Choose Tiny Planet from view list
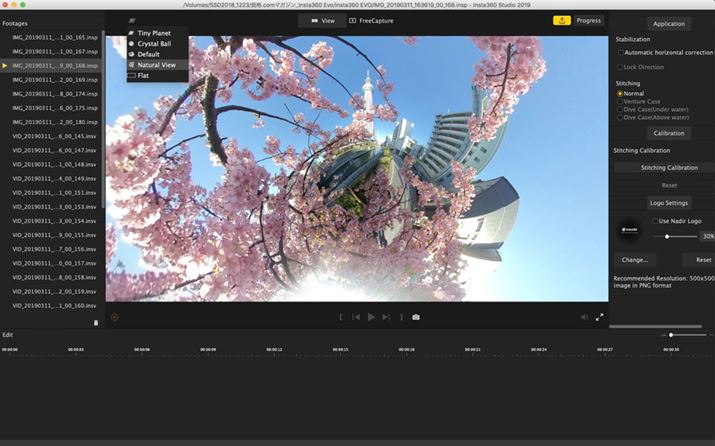This screenshot has height=446, width=715. 153,33
